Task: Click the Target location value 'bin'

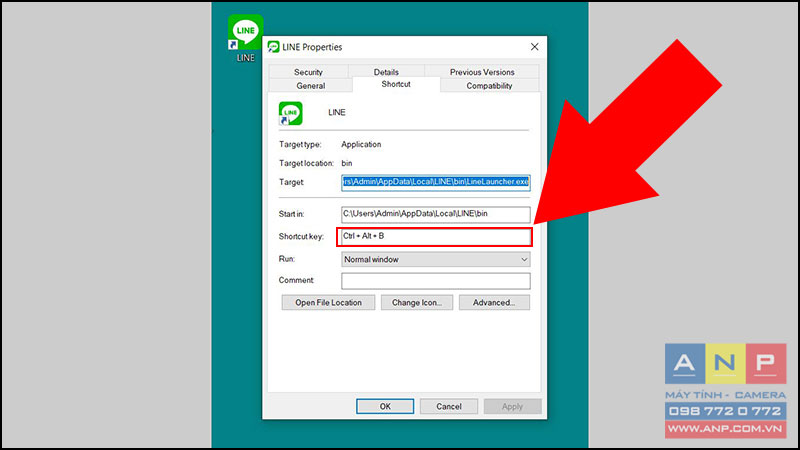Action: click(347, 163)
